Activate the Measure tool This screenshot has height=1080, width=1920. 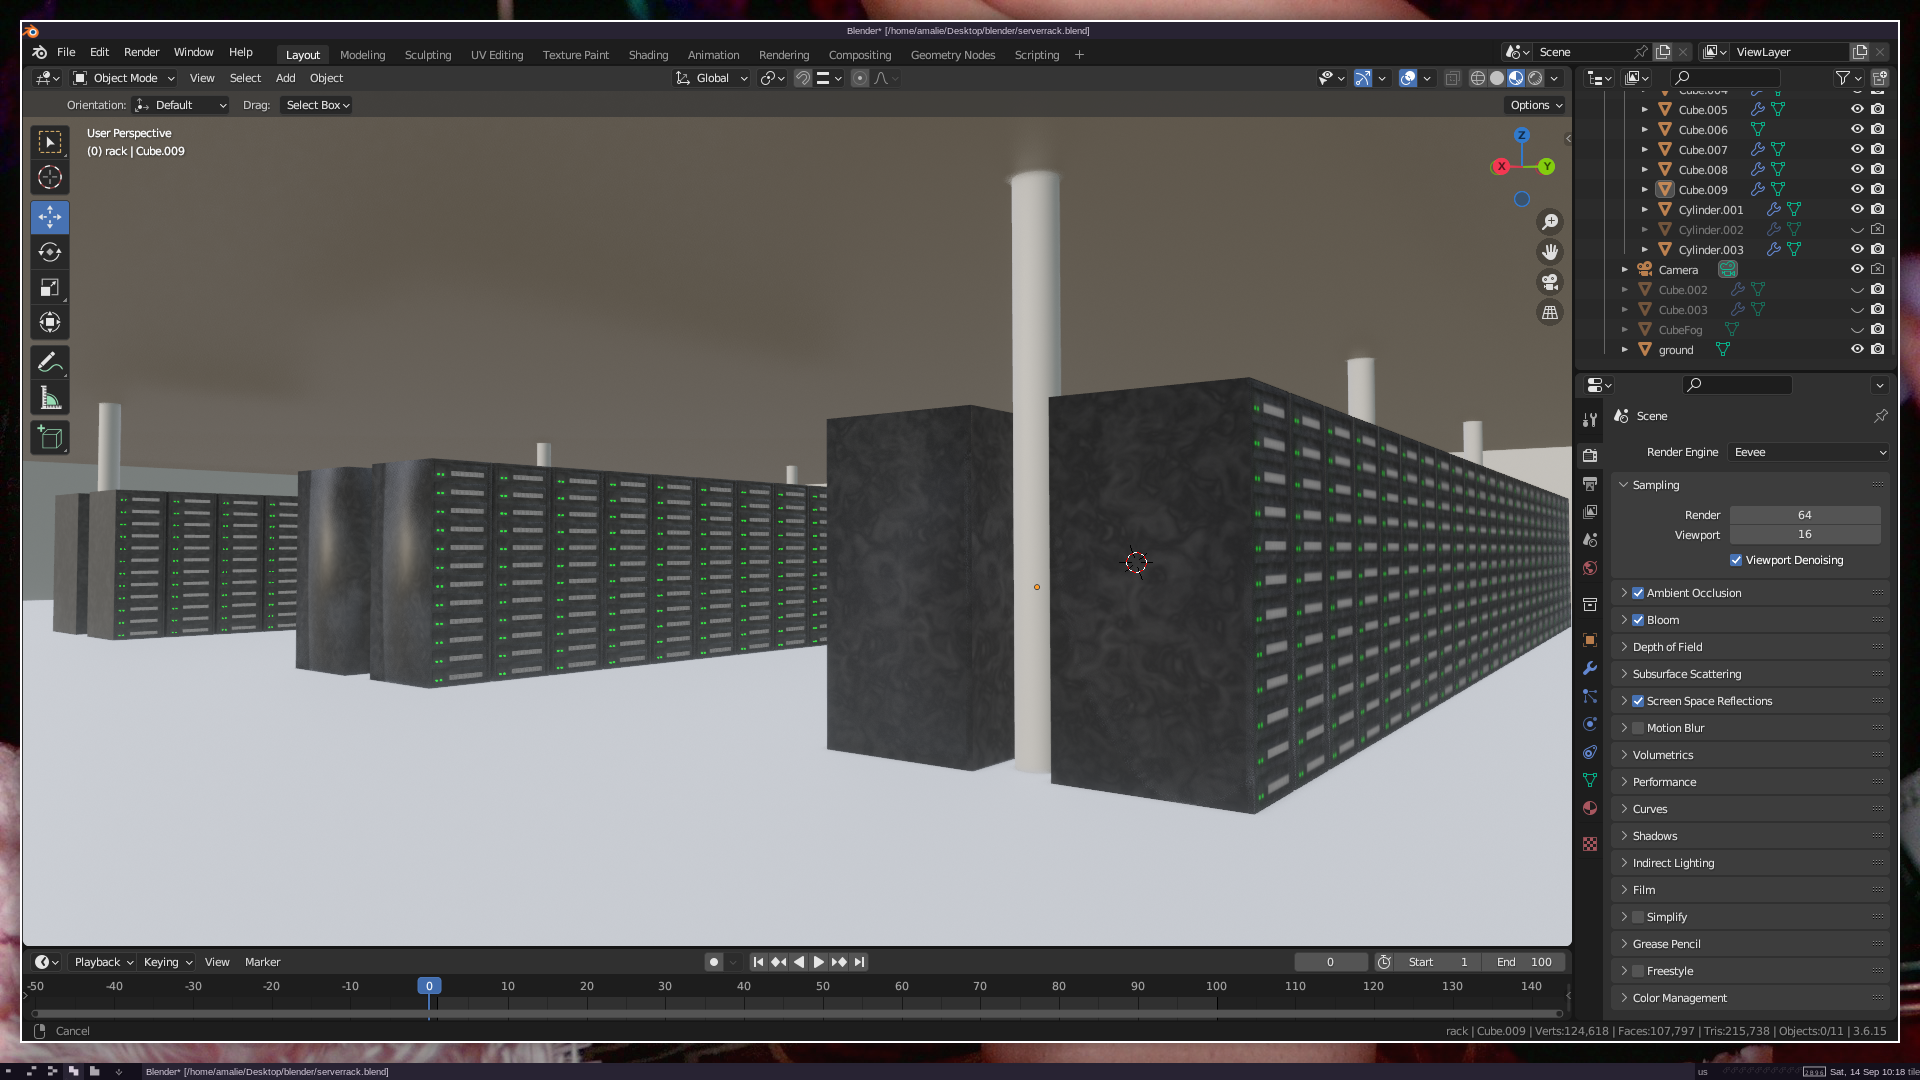click(50, 399)
